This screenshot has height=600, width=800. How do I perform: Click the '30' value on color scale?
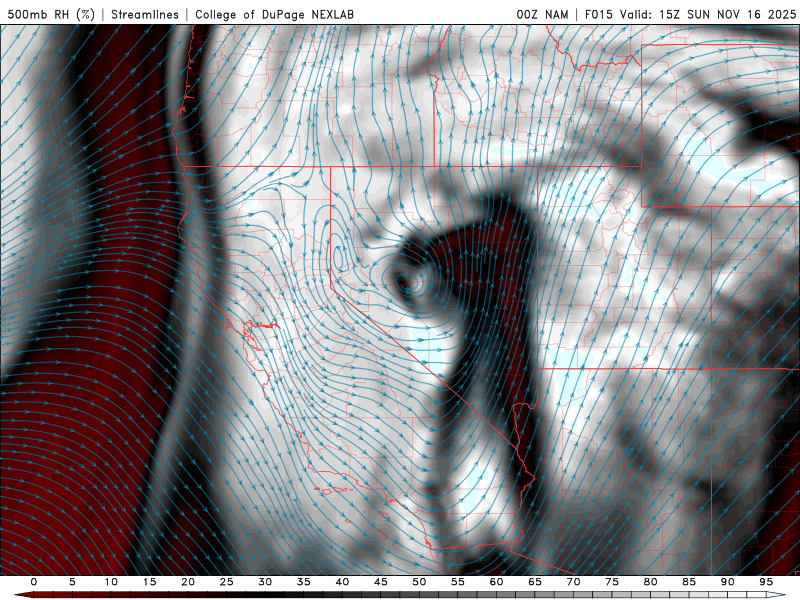[265, 582]
